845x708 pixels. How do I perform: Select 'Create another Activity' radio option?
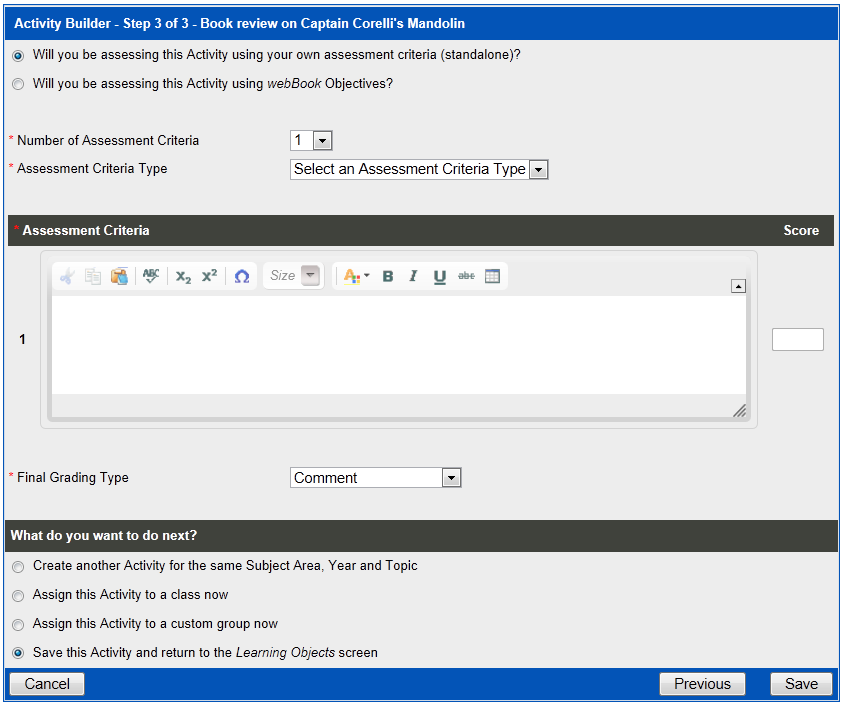pos(18,567)
